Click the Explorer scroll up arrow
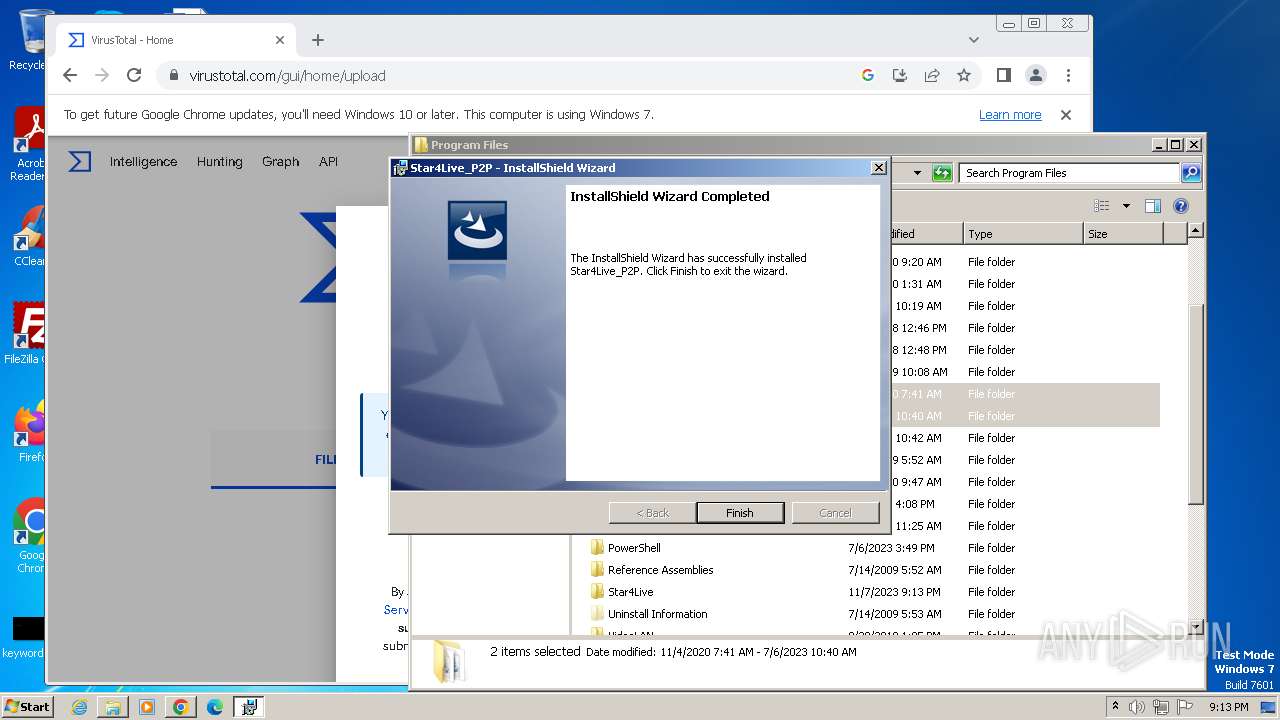This screenshot has height=720, width=1280. pyautogui.click(x=1195, y=231)
